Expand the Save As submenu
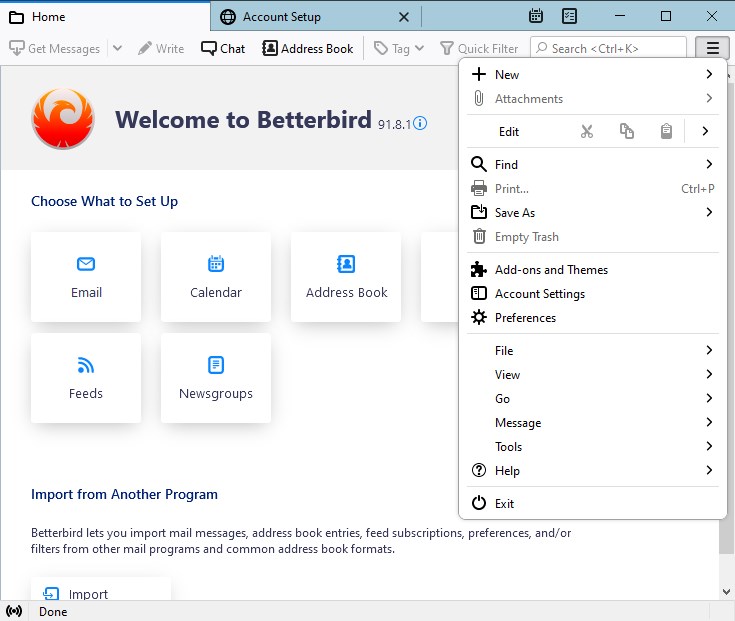 pos(592,212)
